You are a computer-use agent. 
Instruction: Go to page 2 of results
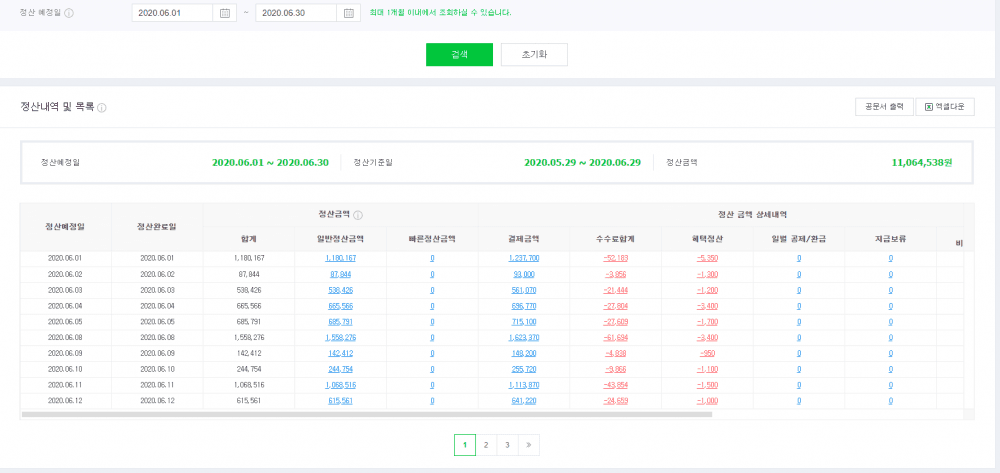point(486,445)
